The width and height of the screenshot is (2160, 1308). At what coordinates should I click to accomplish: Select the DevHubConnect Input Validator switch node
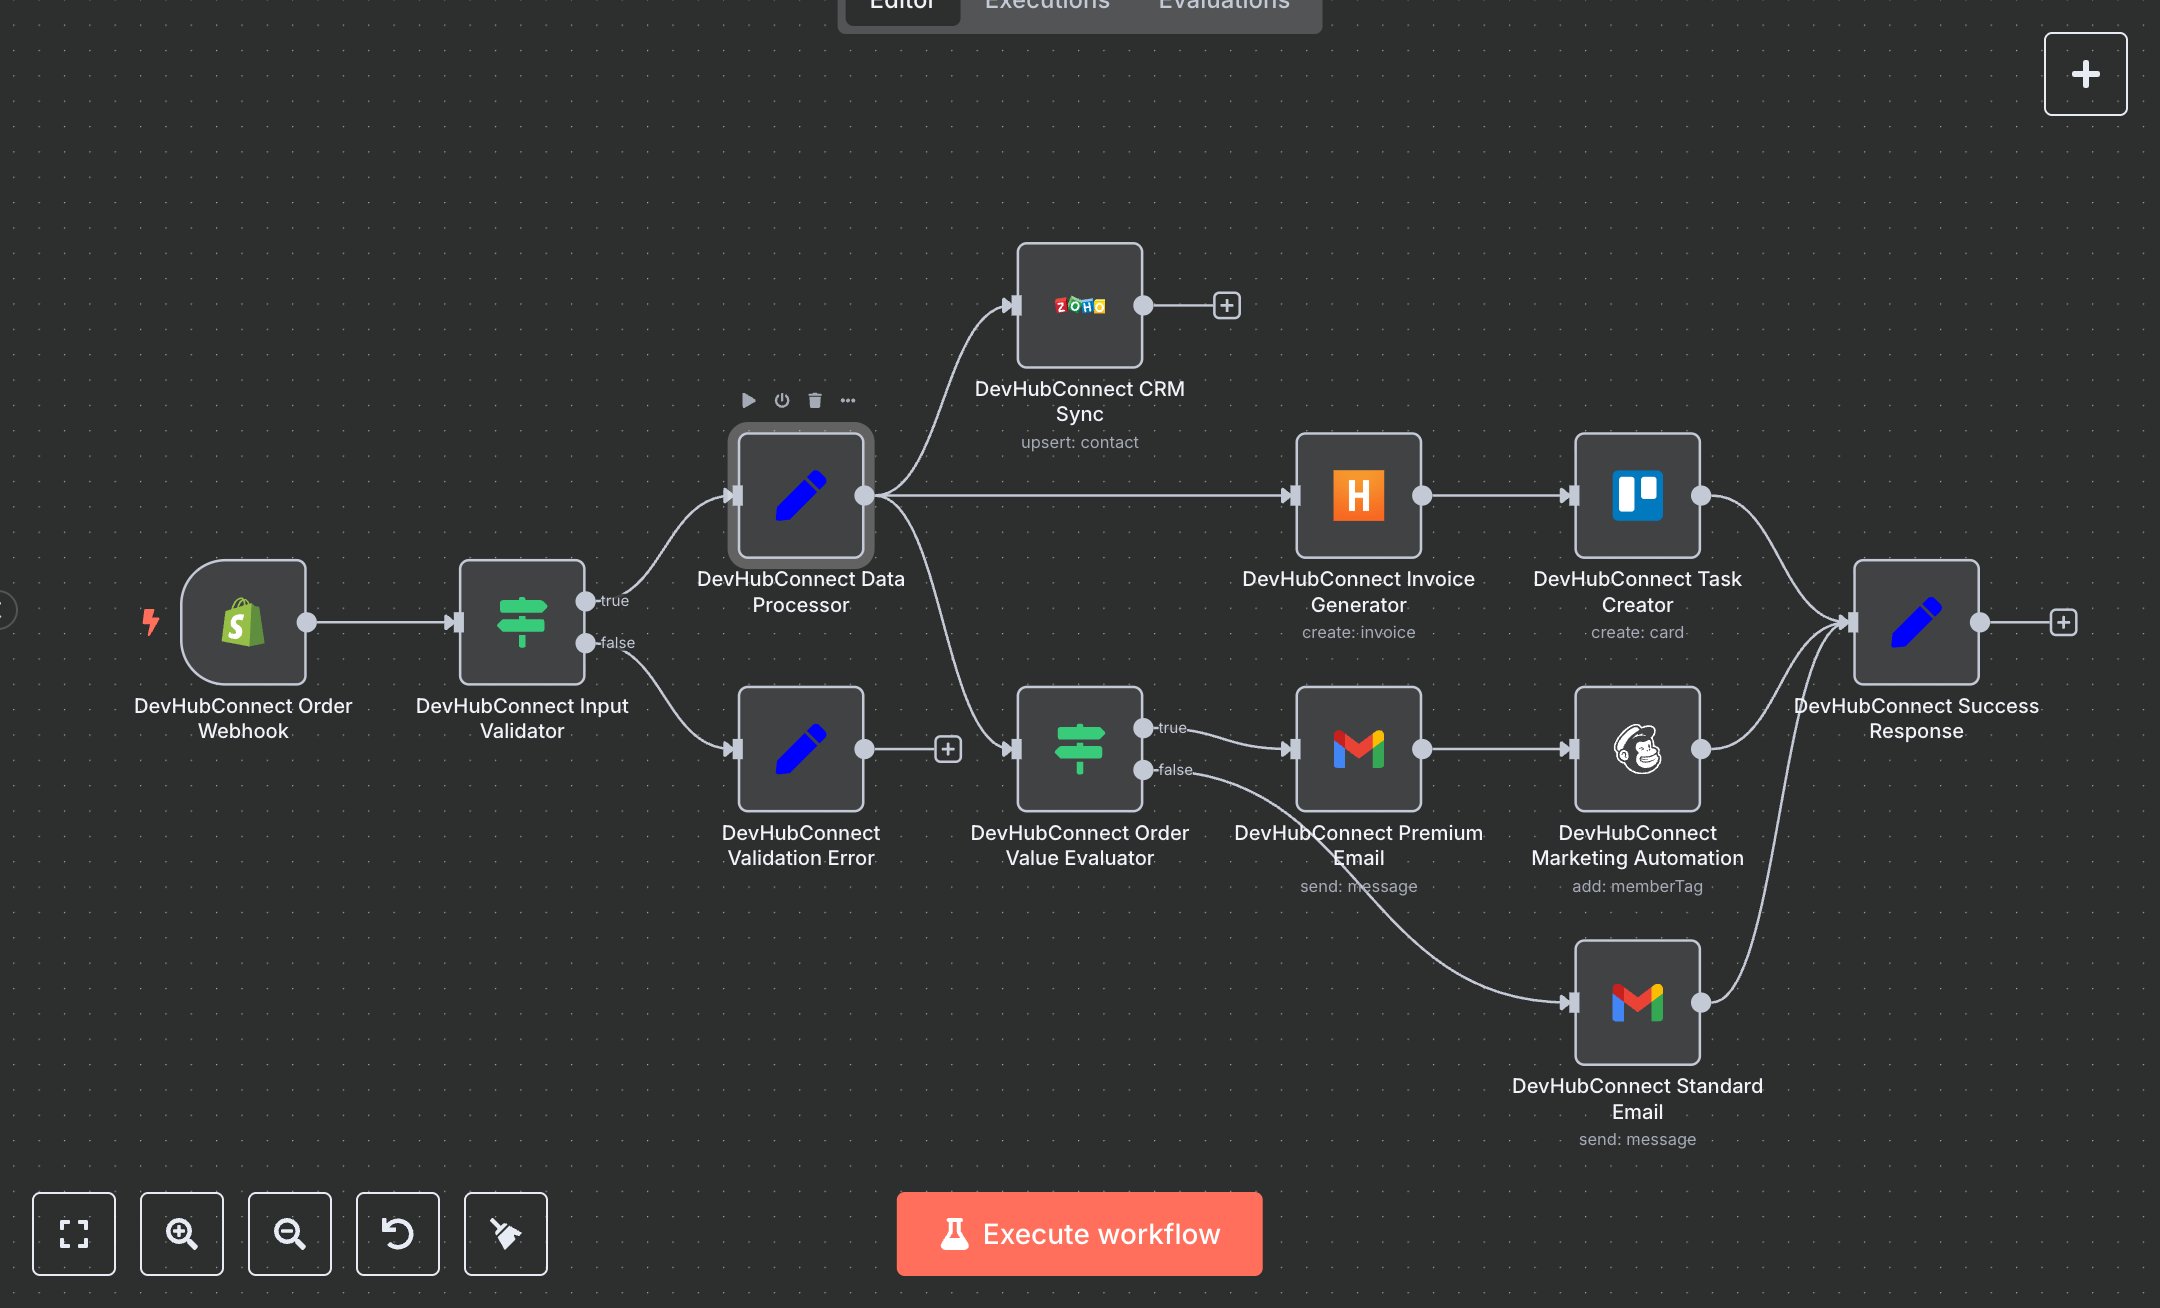(521, 622)
